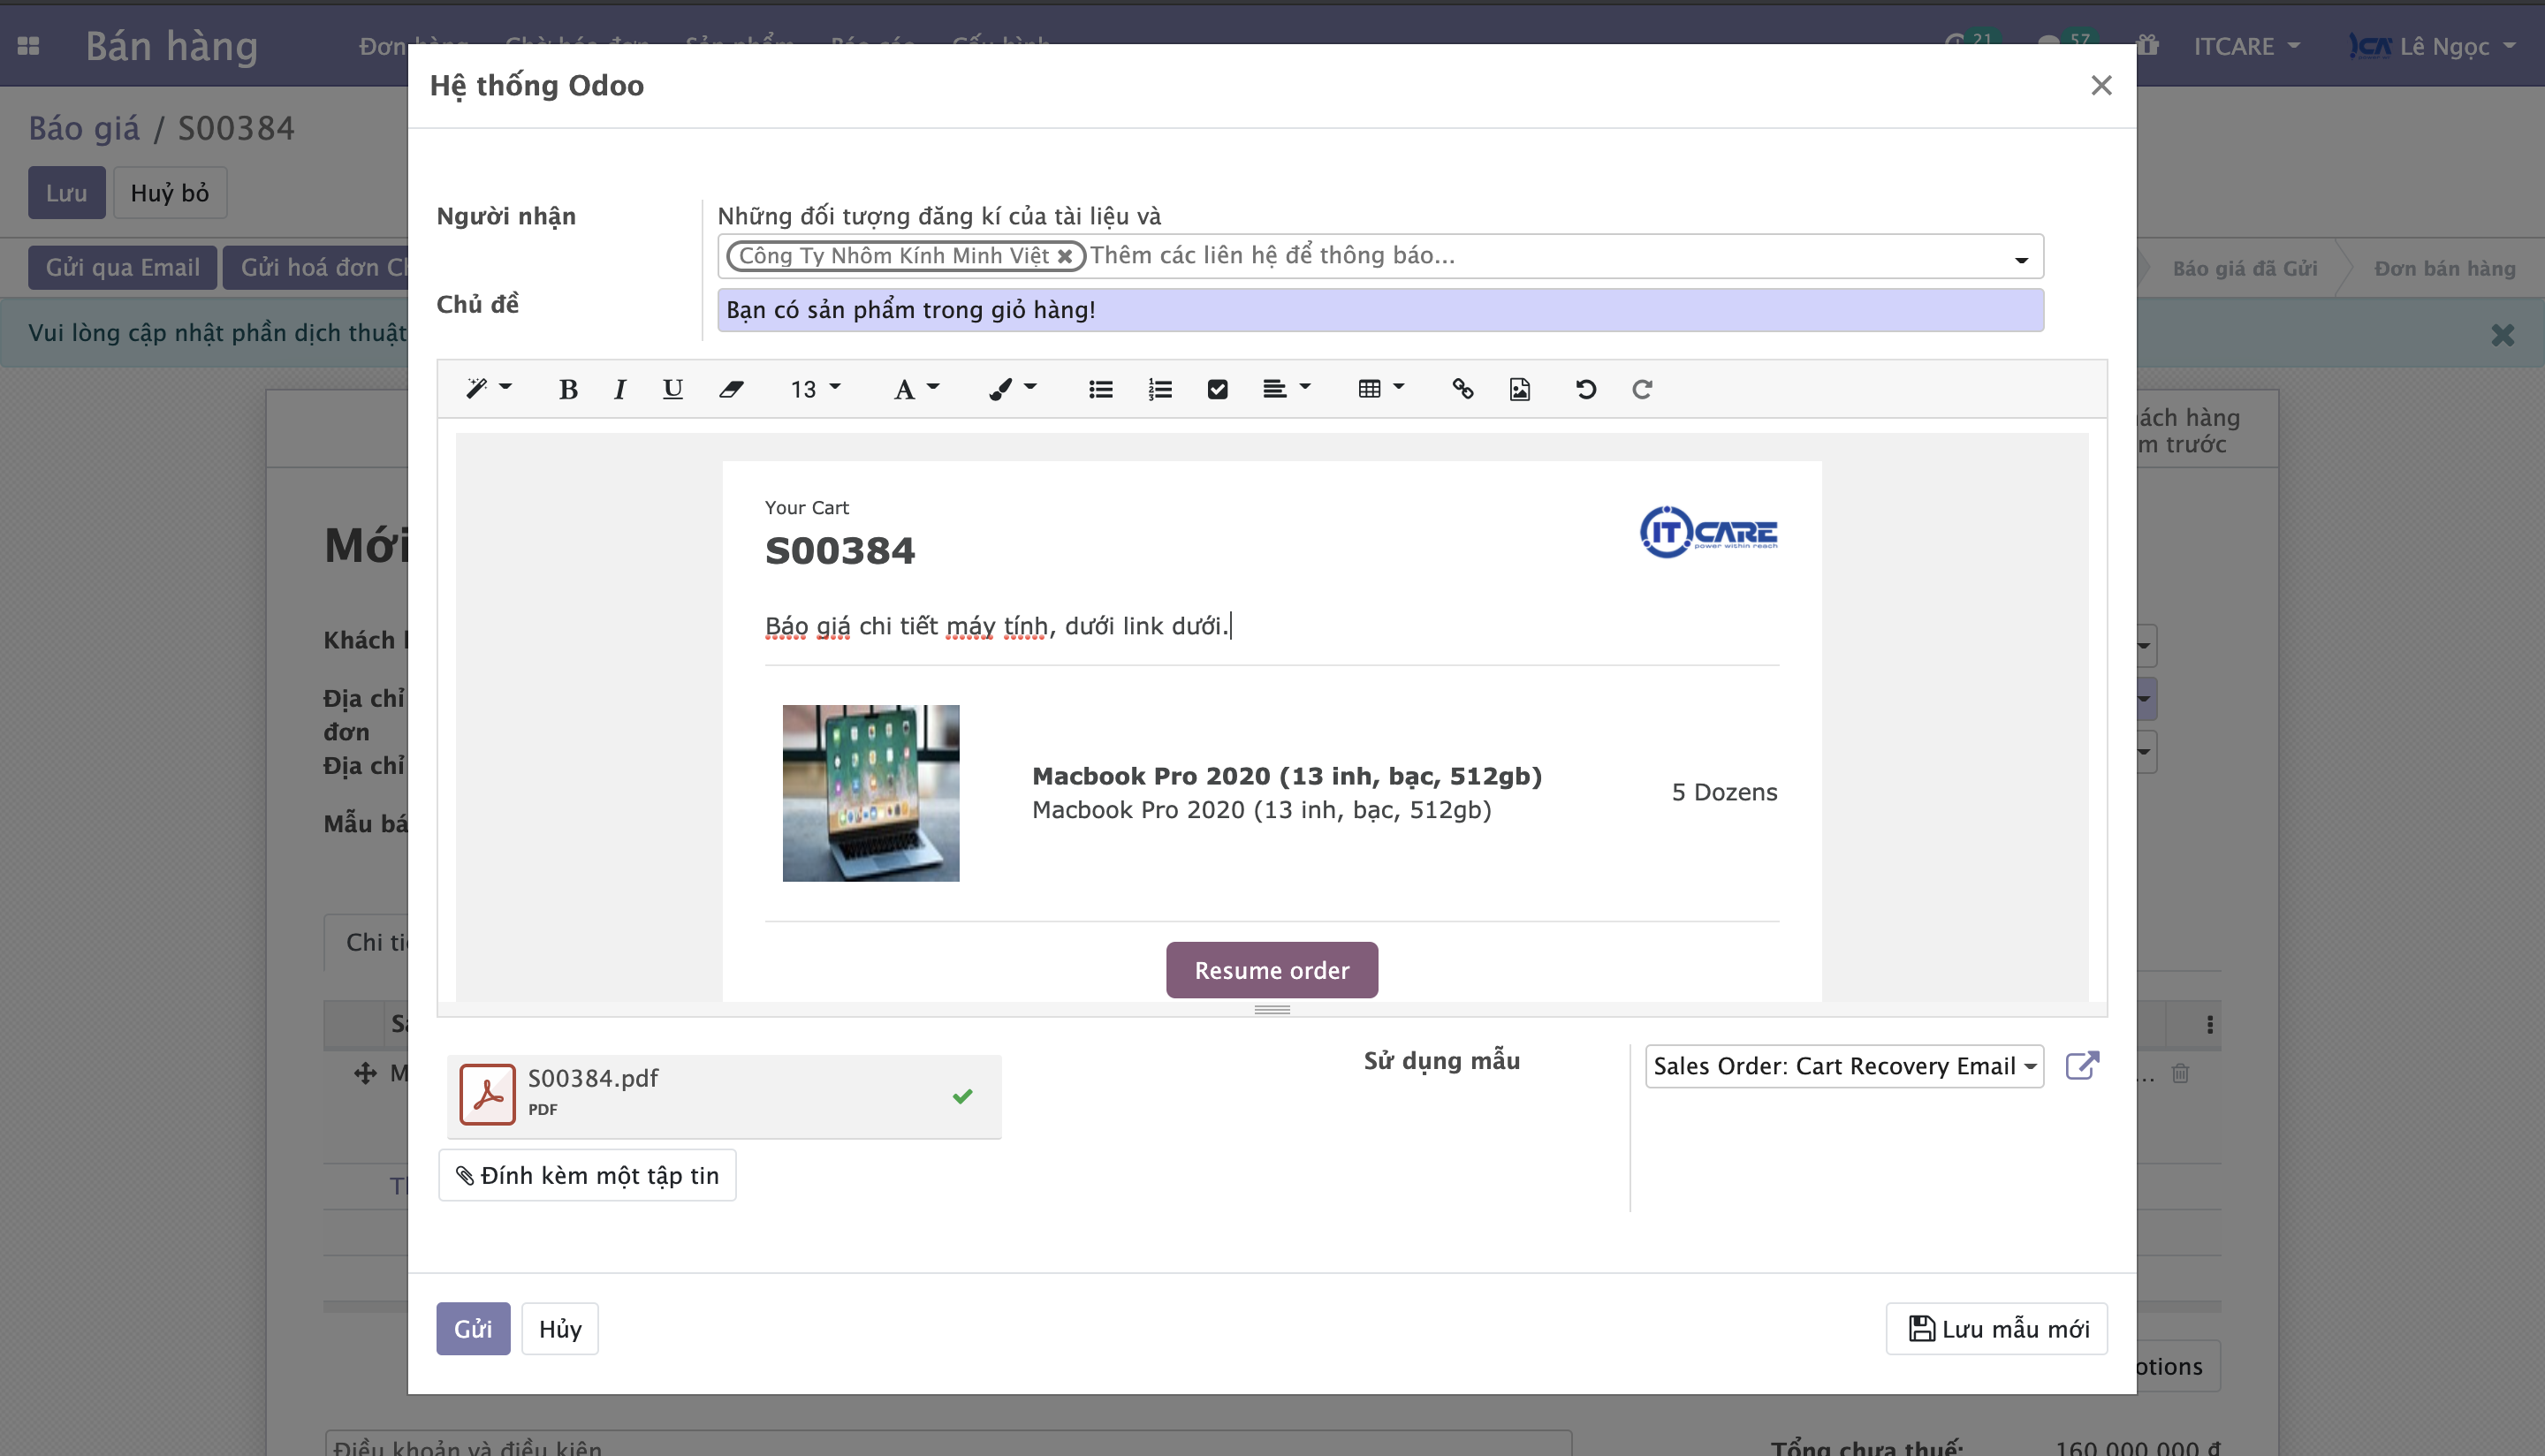Open the font size 13 dropdown
Screen dimensions: 2545x1456
pos(815,389)
